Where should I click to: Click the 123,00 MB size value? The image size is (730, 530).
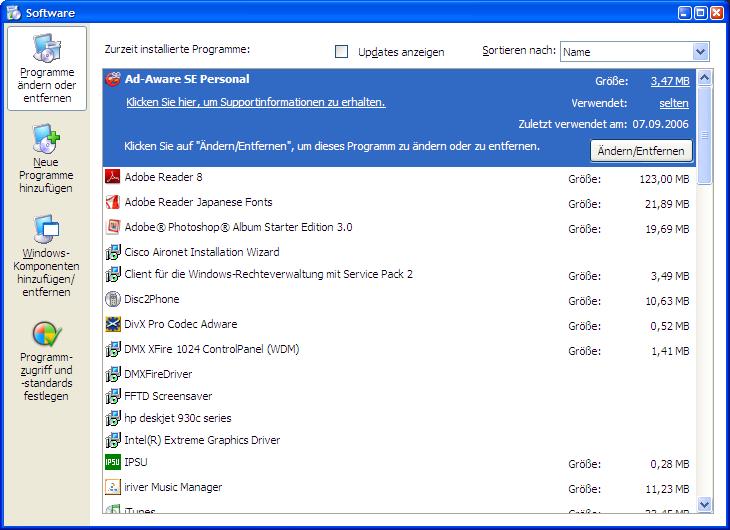664,179
